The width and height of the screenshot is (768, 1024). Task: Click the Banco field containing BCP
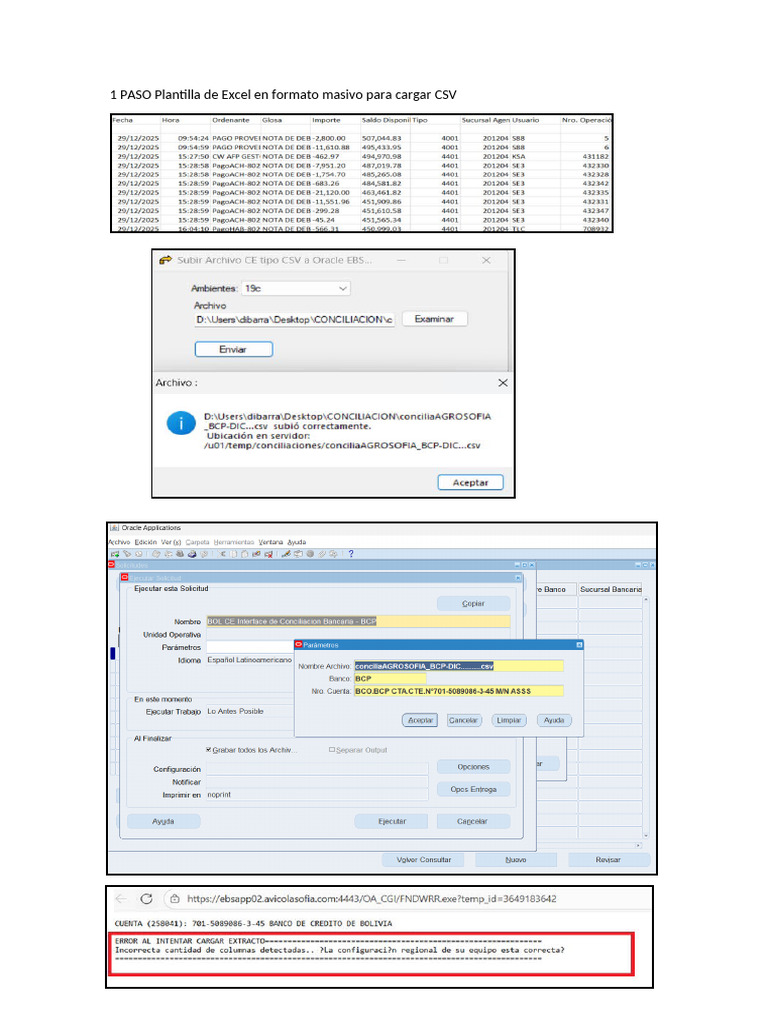(x=390, y=679)
